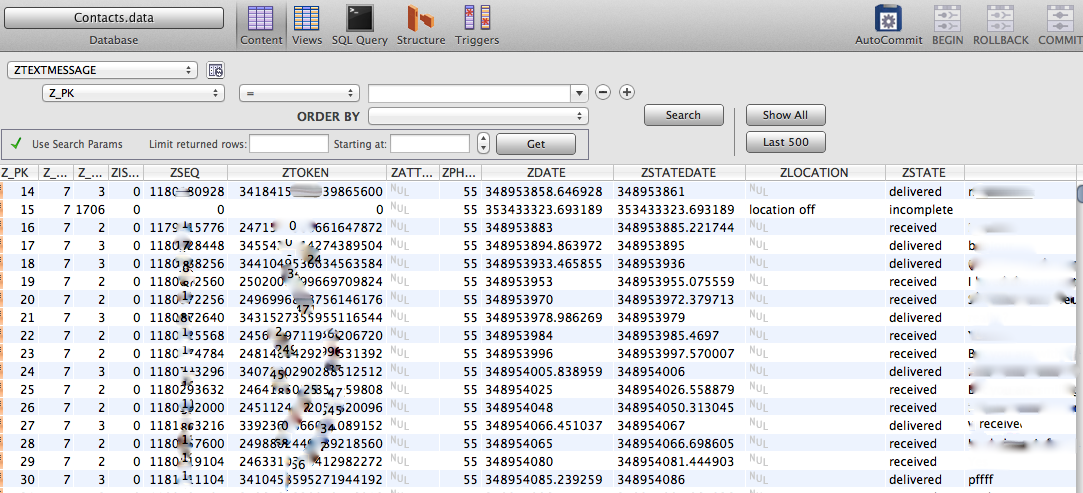Toggle the Use Search Params checkmark

pos(16,144)
